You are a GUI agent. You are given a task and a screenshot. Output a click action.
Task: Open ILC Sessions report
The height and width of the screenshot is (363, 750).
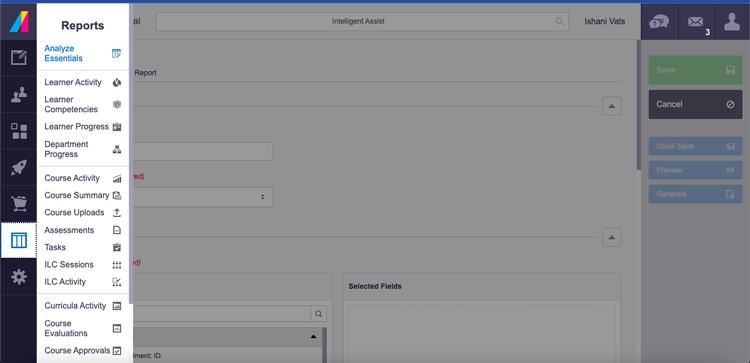tap(82, 264)
